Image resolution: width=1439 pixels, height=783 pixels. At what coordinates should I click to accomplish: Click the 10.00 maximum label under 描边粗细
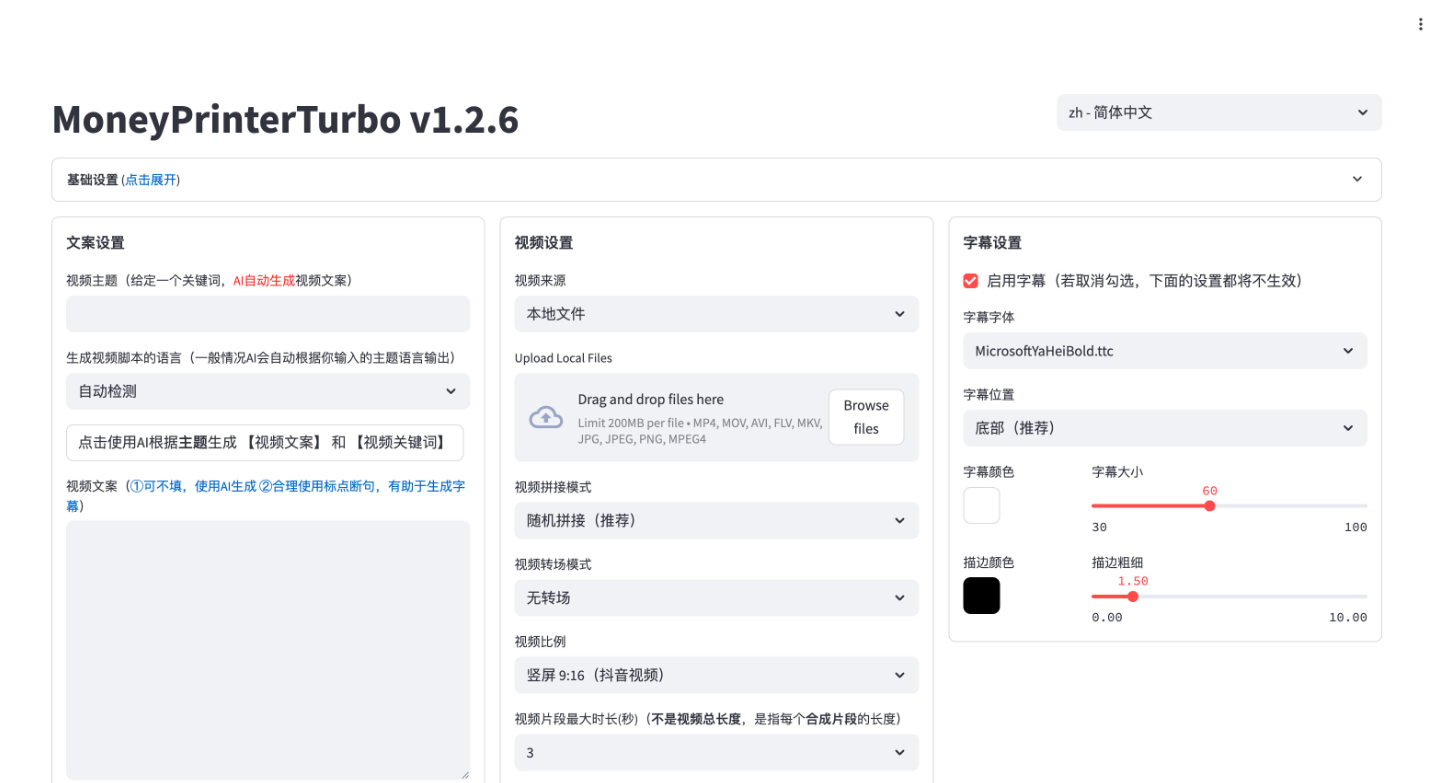click(1348, 617)
